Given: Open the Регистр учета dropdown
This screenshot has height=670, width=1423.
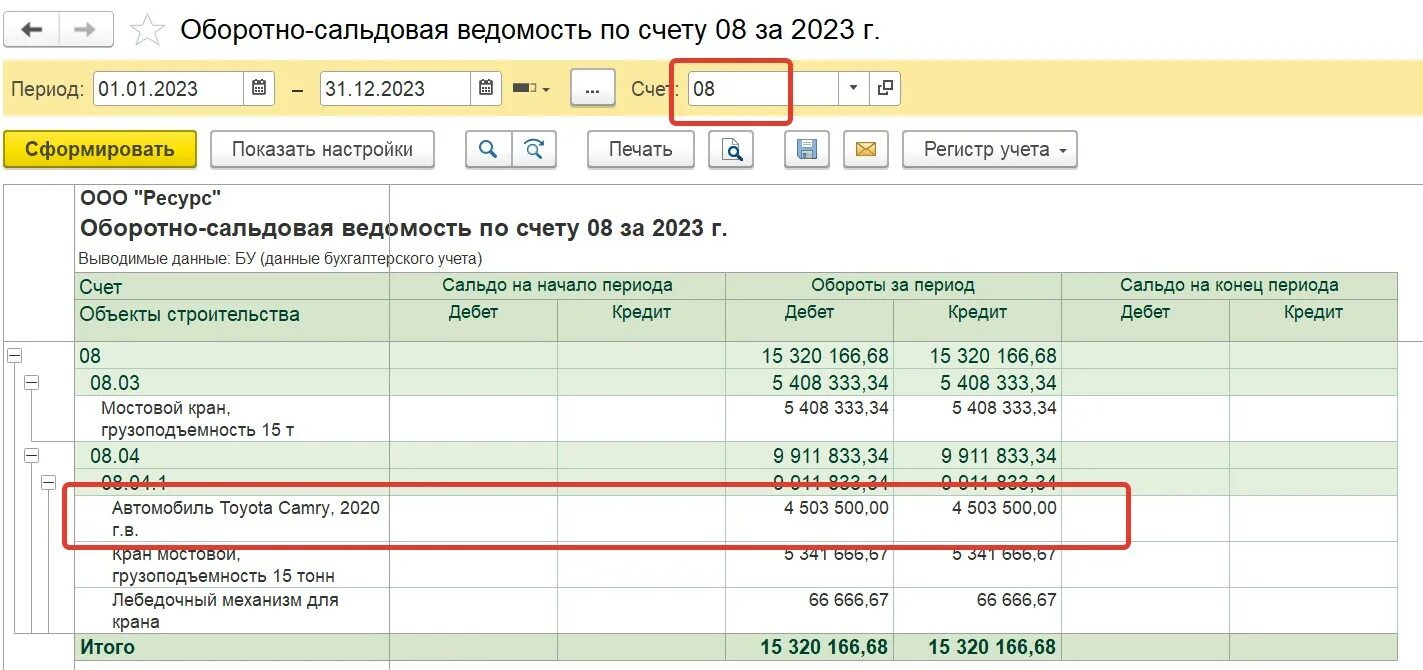Looking at the screenshot, I should click(x=989, y=149).
